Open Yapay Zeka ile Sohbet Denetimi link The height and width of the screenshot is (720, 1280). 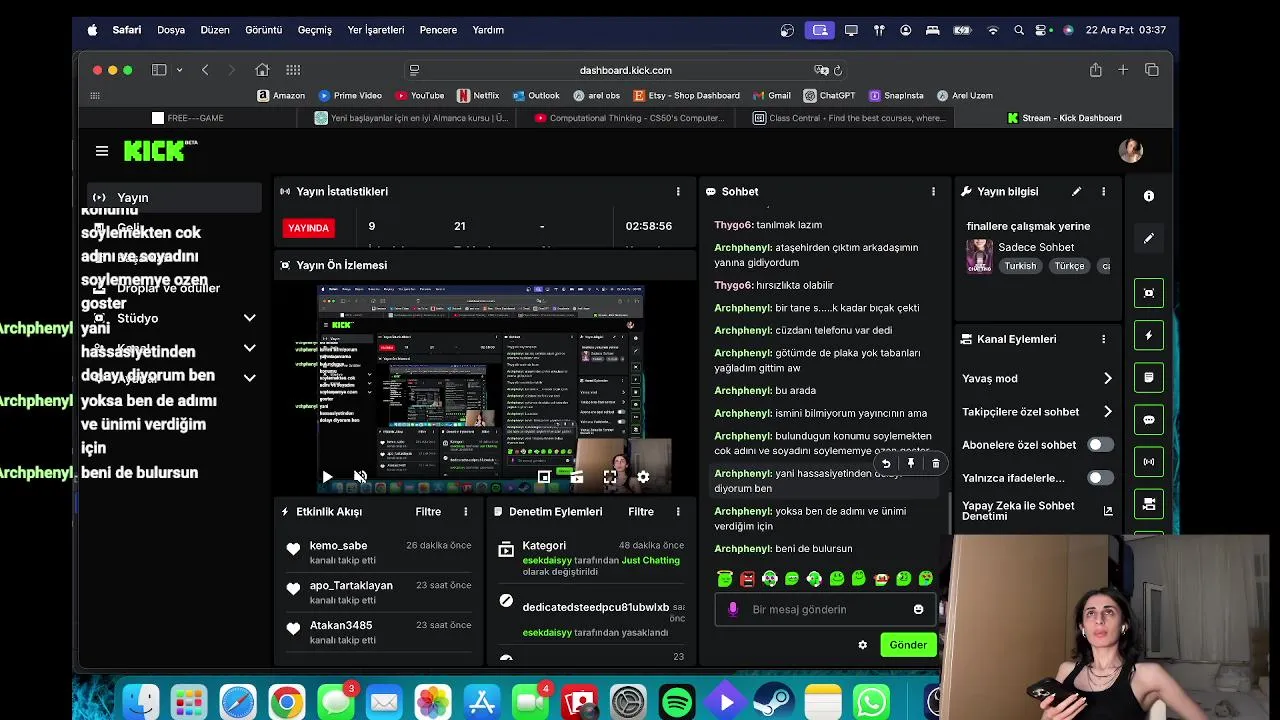1037,511
